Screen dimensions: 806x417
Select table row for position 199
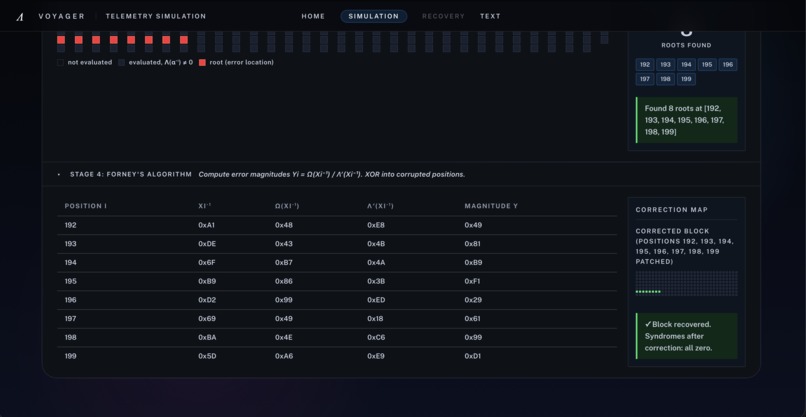pyautogui.click(x=337, y=356)
